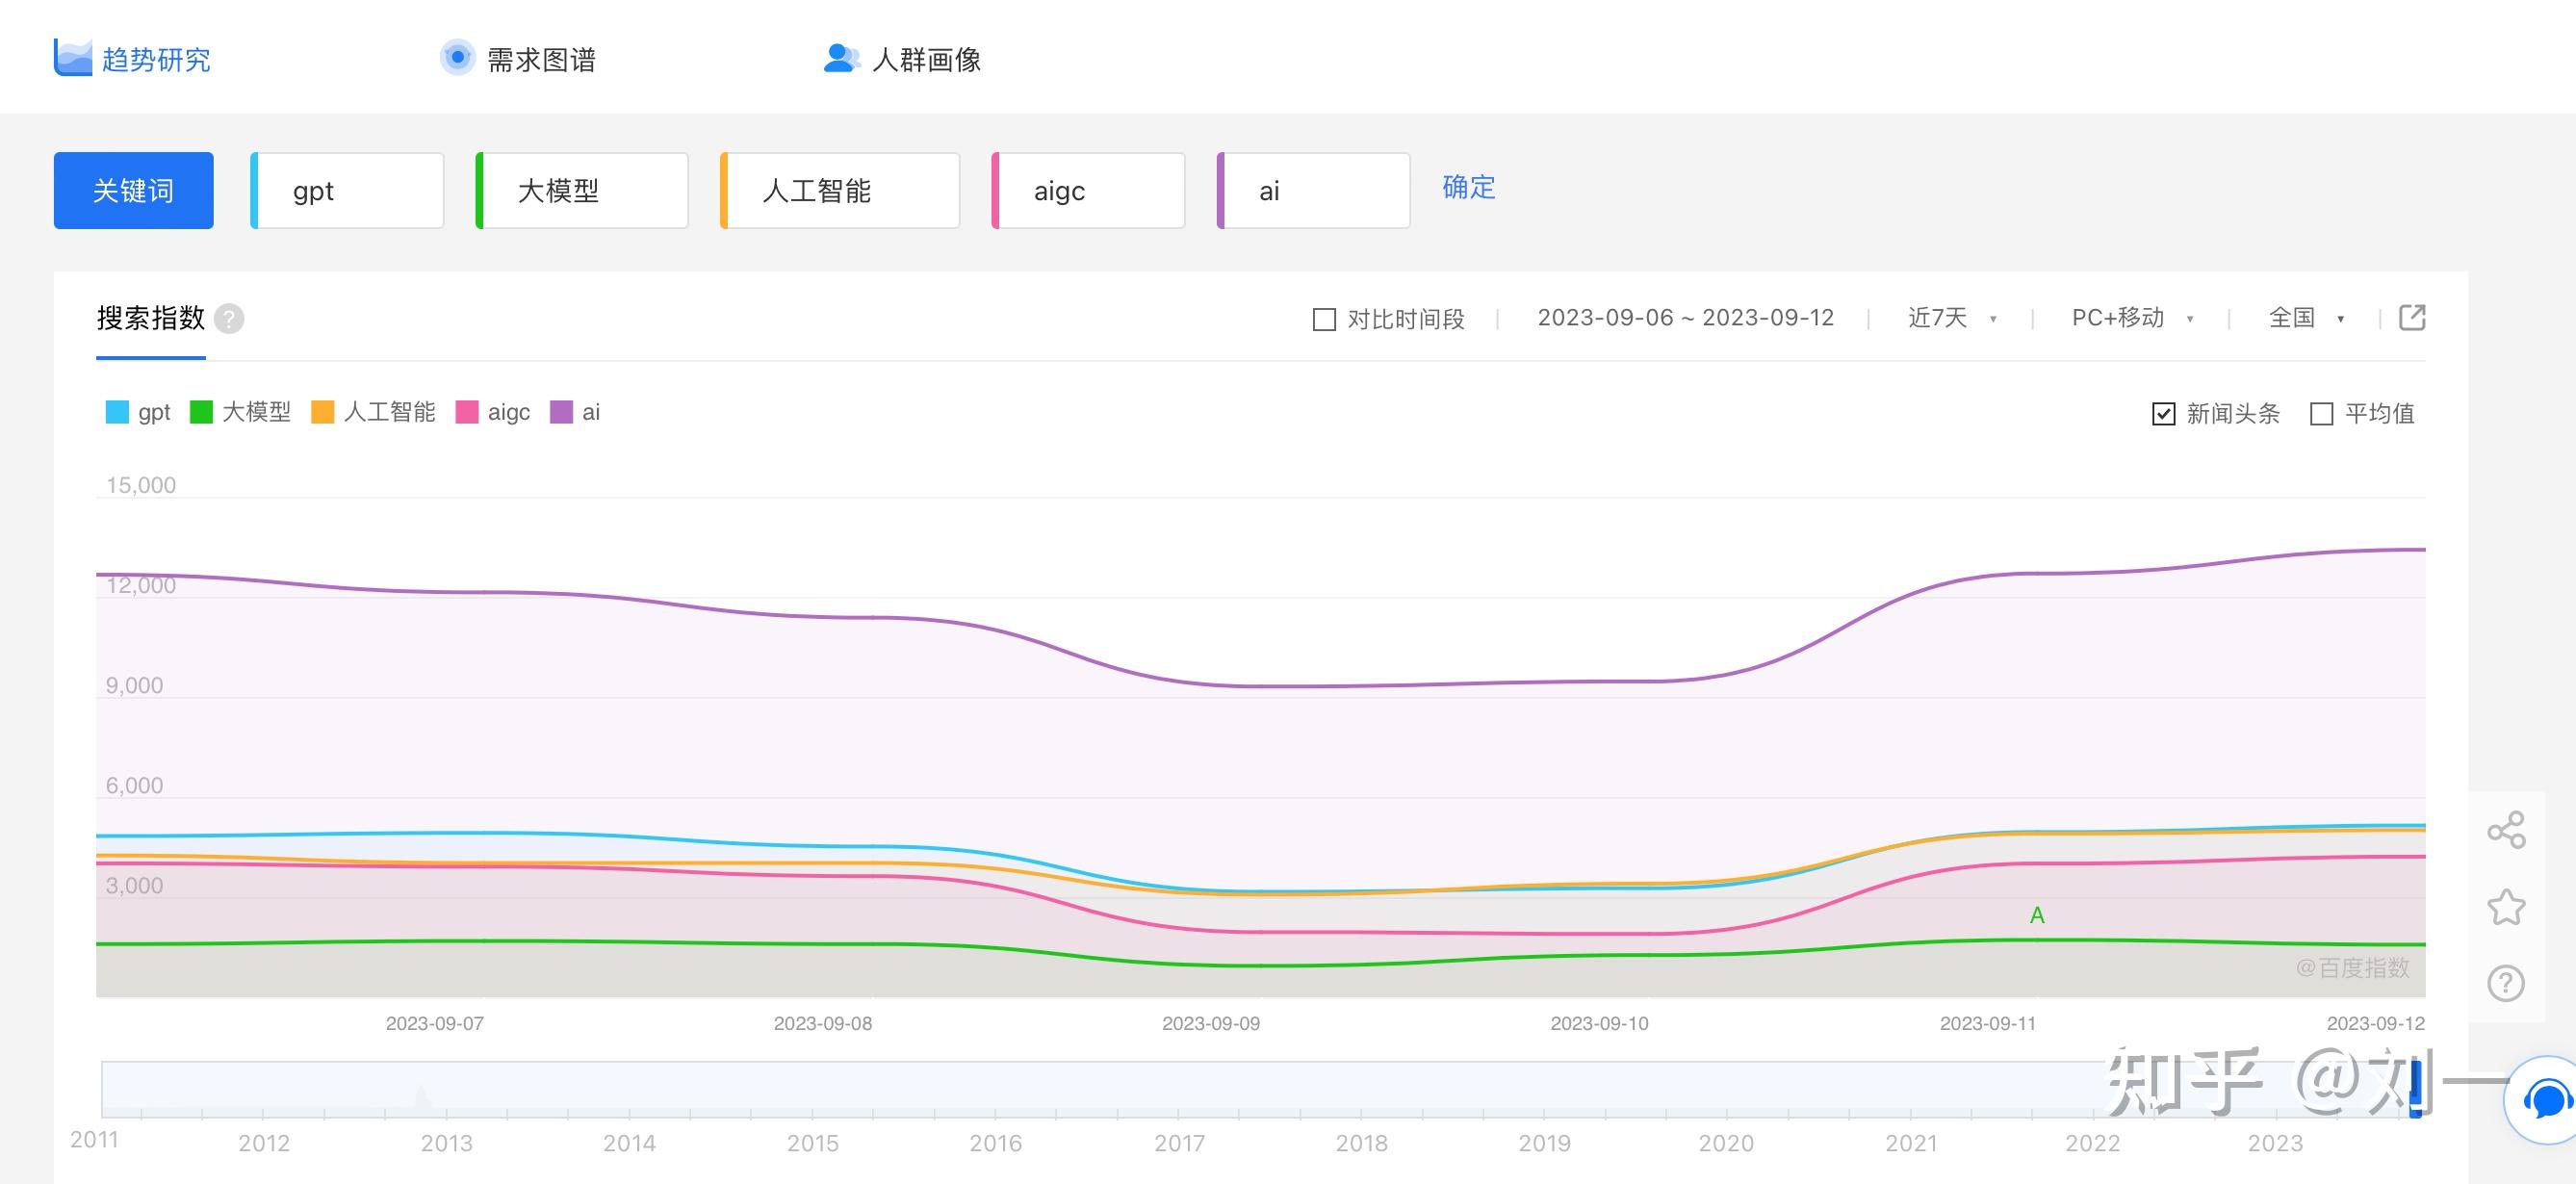2576x1184 pixels.
Task: Click the star favorite icon on the right edge
Action: click(2505, 906)
